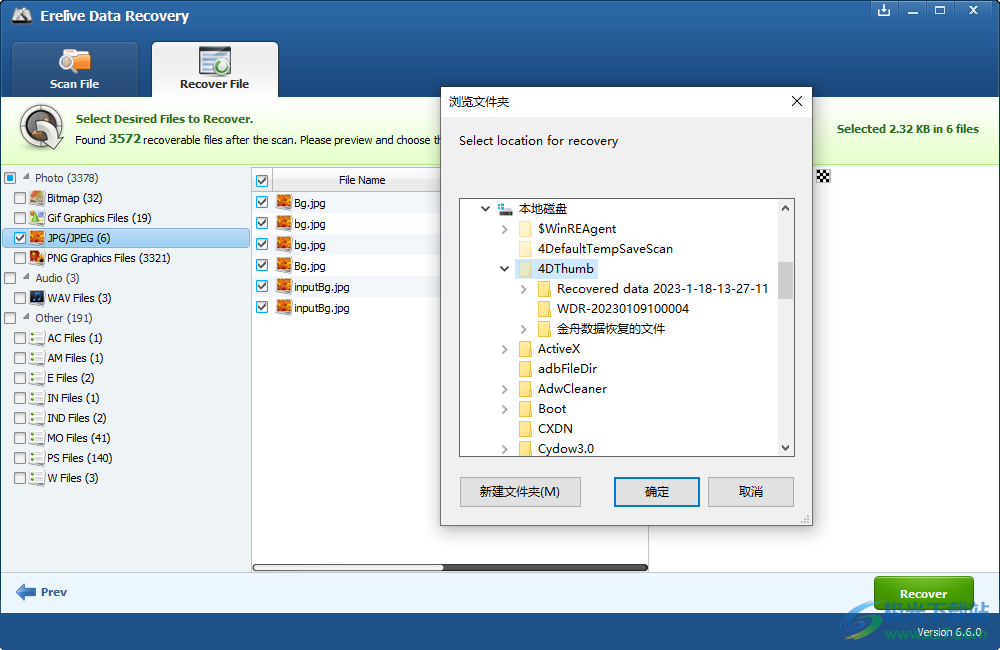Click the adbFileDir folder icon
This screenshot has width=1000, height=650.
[525, 369]
